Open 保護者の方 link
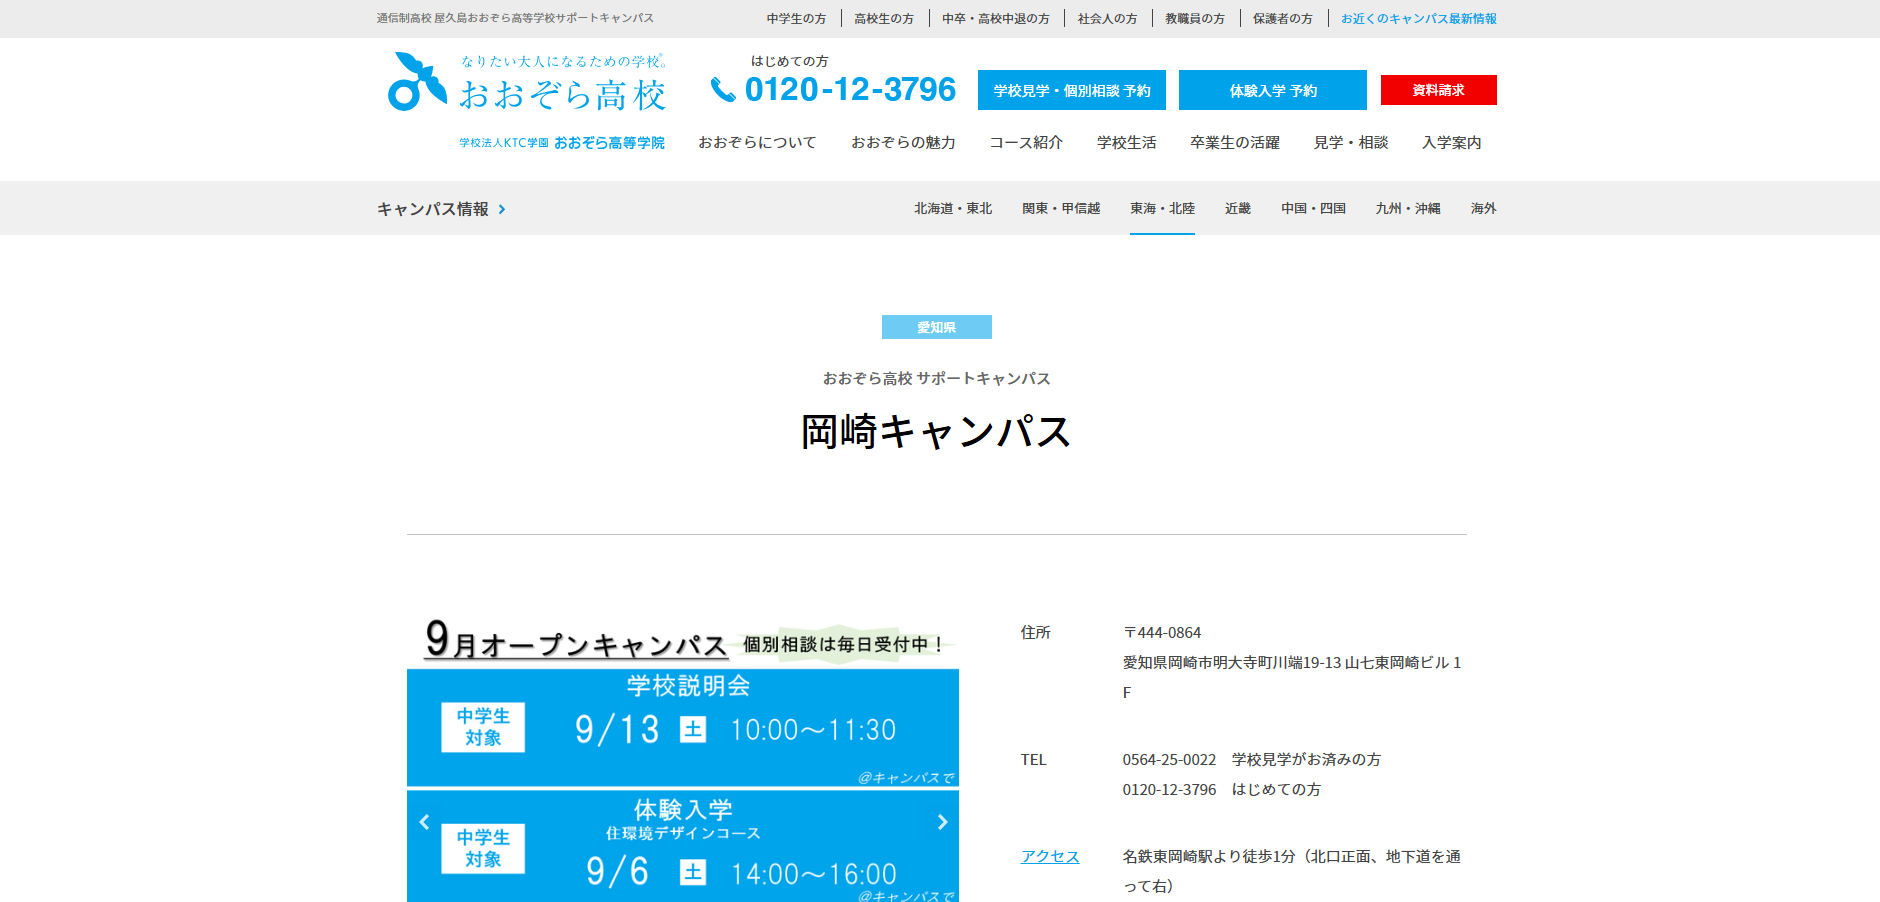Viewport: 1880px width, 902px height. [x=1283, y=18]
